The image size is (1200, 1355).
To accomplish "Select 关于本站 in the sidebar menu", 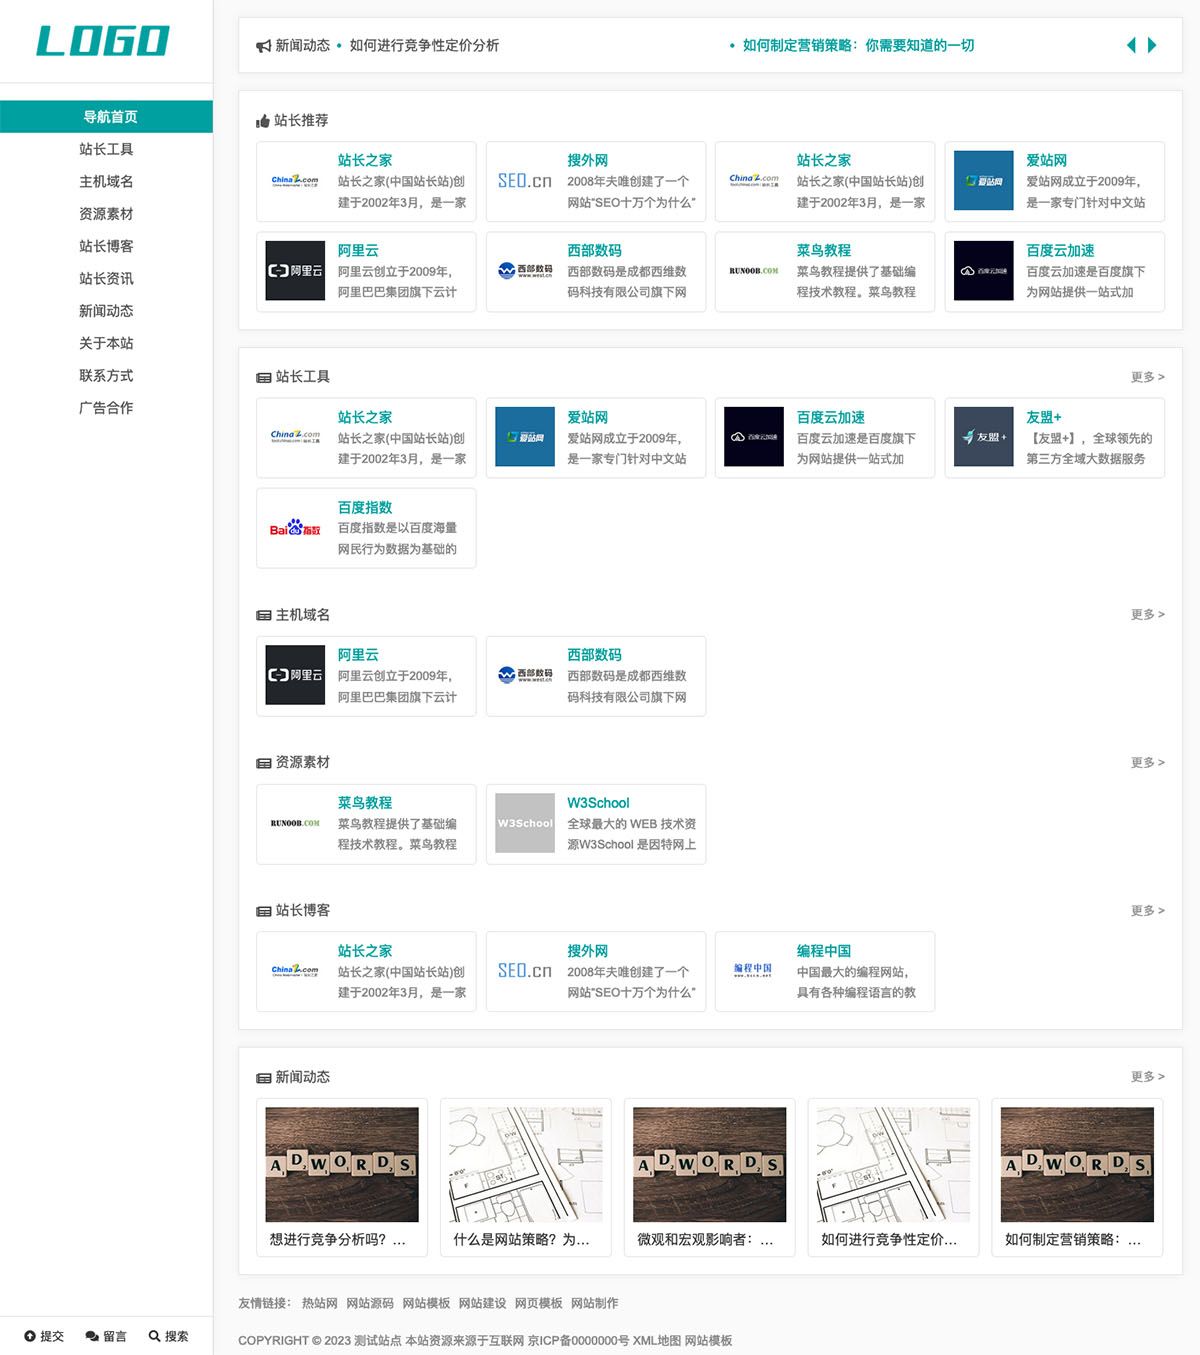I will [x=106, y=343].
